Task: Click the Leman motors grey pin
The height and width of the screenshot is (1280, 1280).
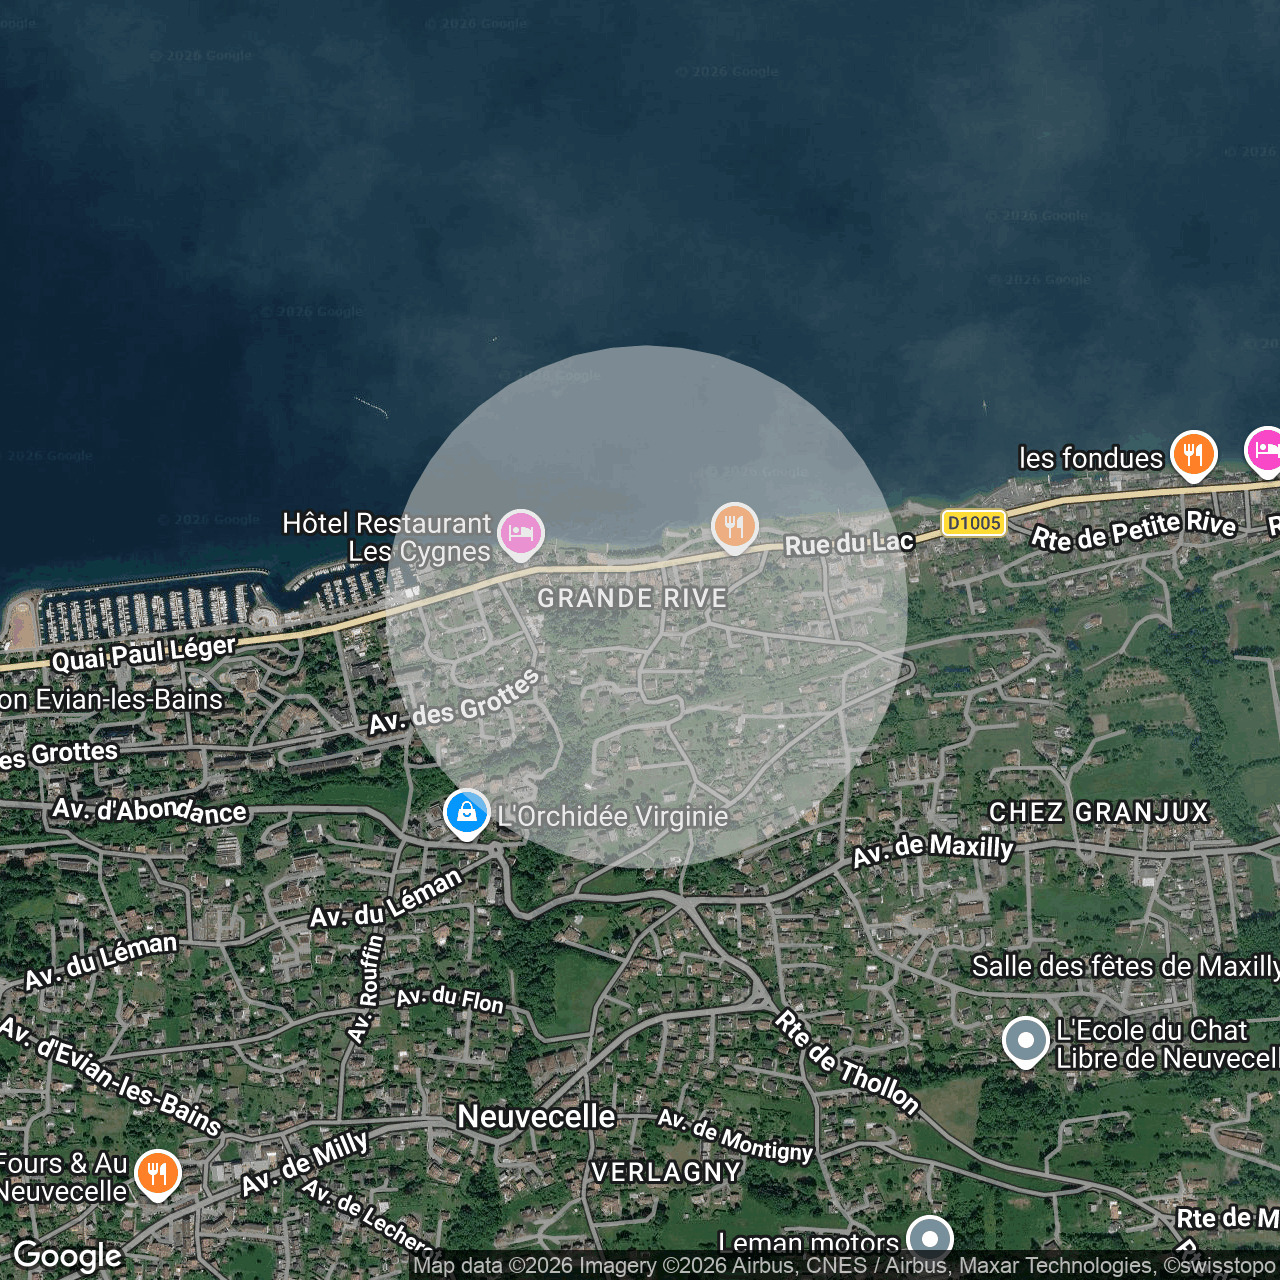Action: click(x=931, y=1239)
